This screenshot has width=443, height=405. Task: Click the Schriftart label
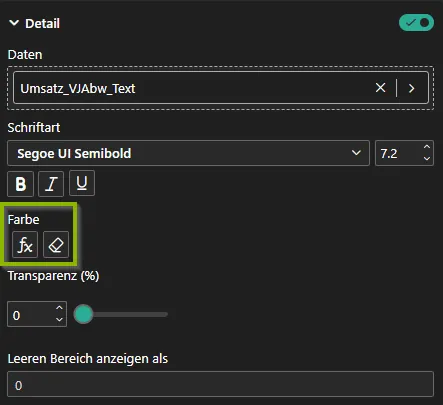(x=34, y=128)
